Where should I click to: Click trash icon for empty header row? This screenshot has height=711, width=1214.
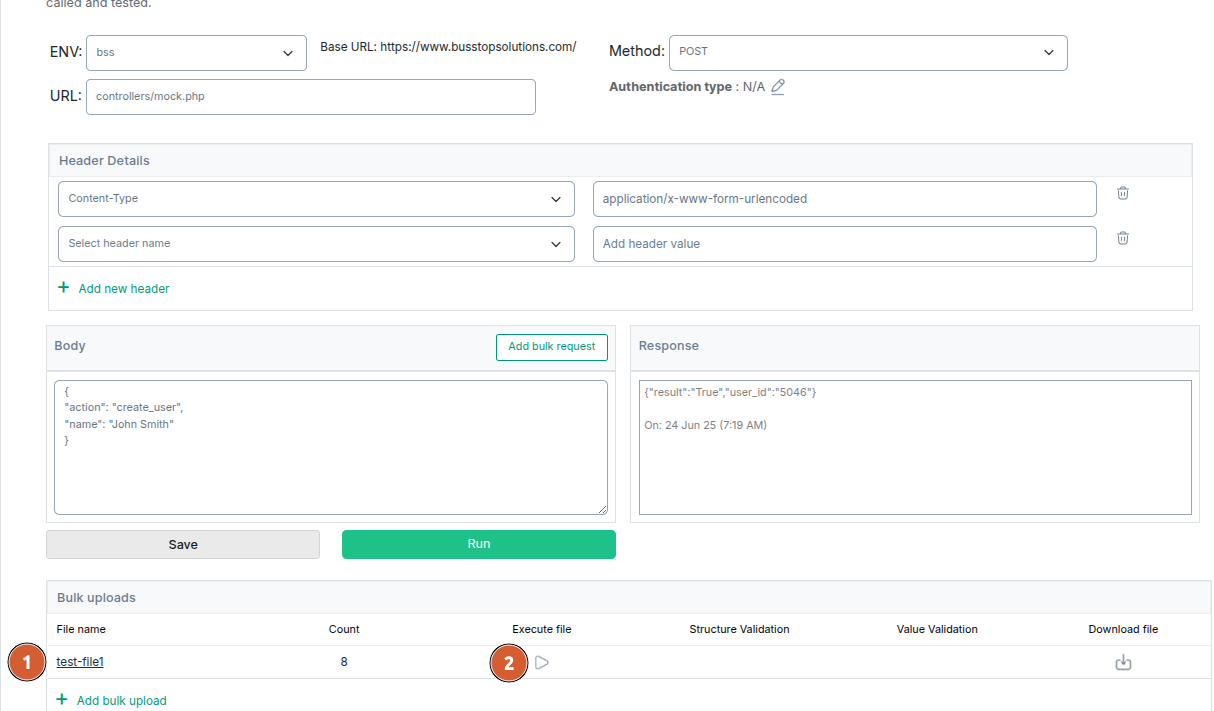coord(1123,238)
